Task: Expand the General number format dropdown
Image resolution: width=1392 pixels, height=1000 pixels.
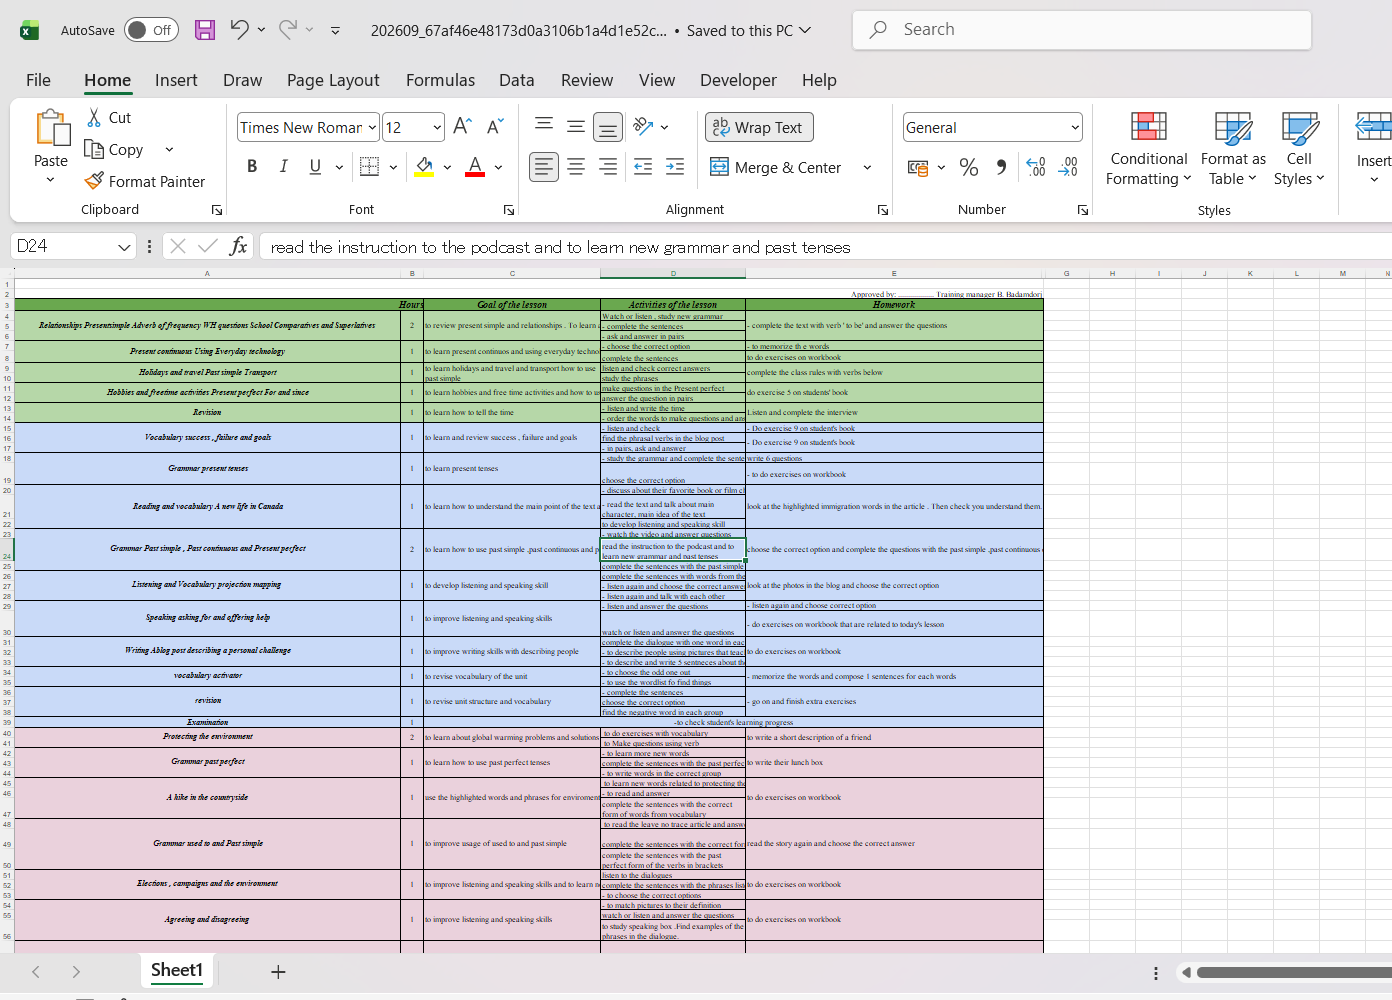Action: click(x=1075, y=127)
